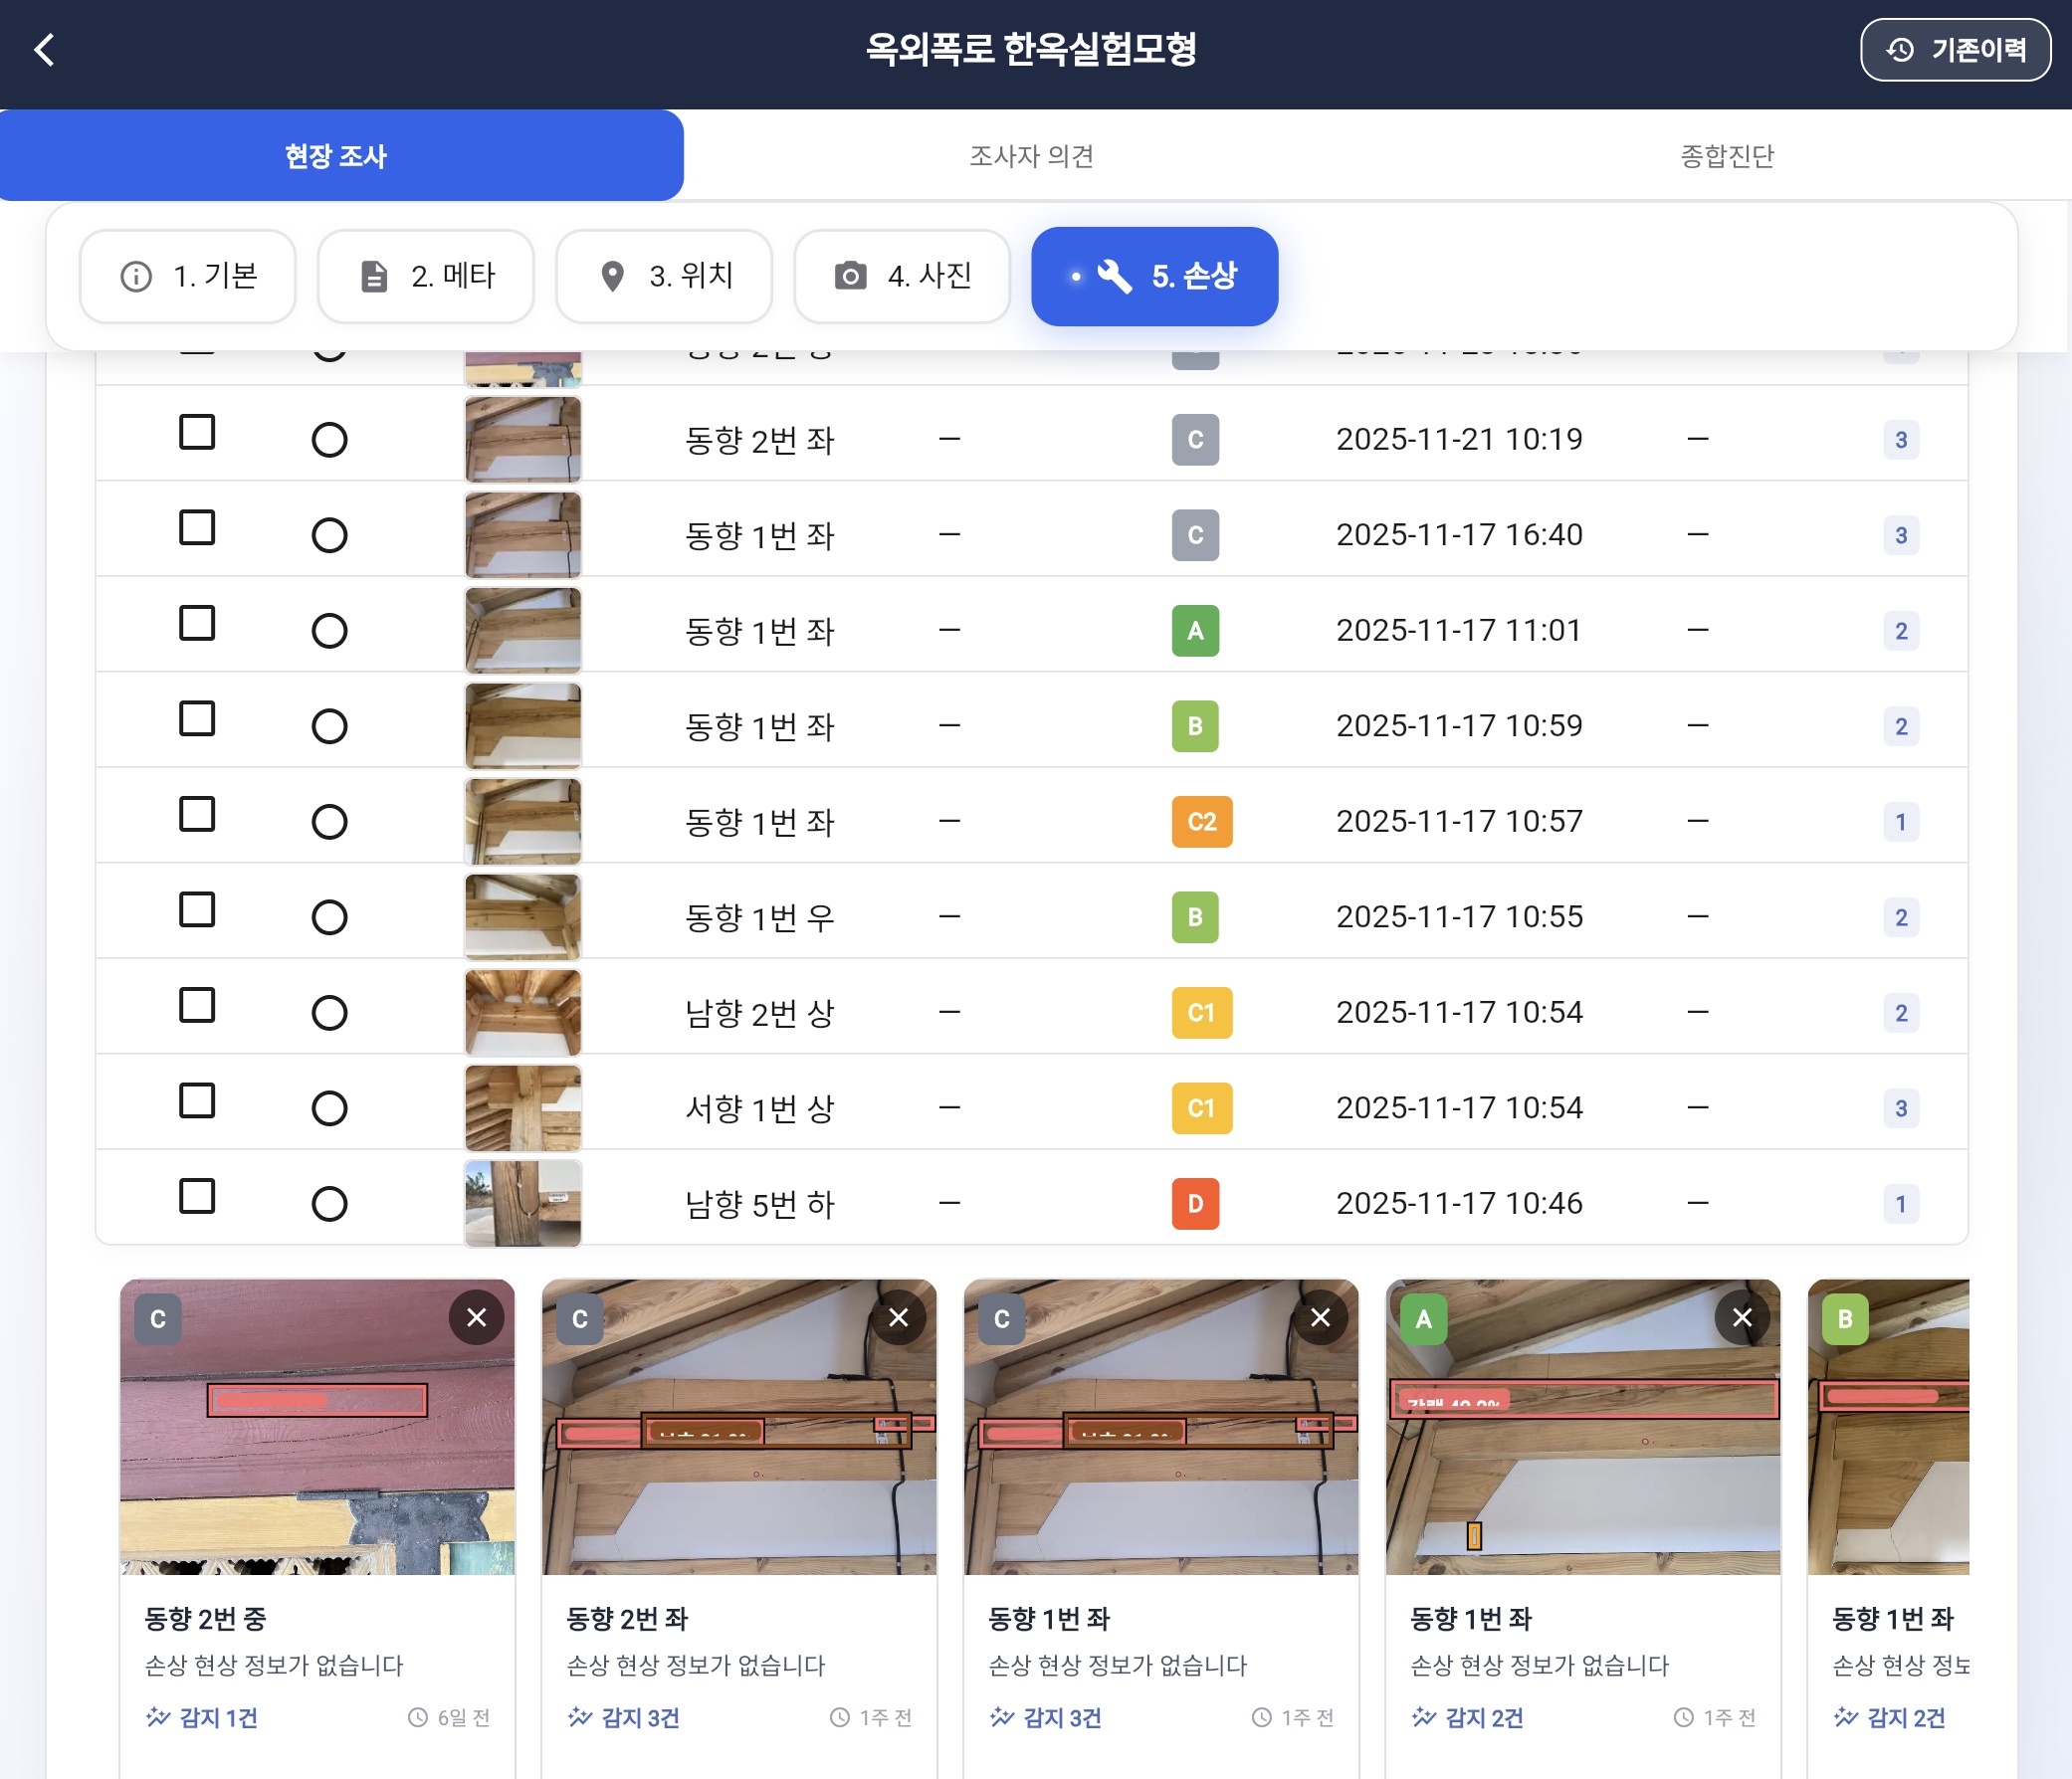Open 감지 2건 on the A-grade card
This screenshot has width=2072, height=1779.
click(x=1468, y=1717)
